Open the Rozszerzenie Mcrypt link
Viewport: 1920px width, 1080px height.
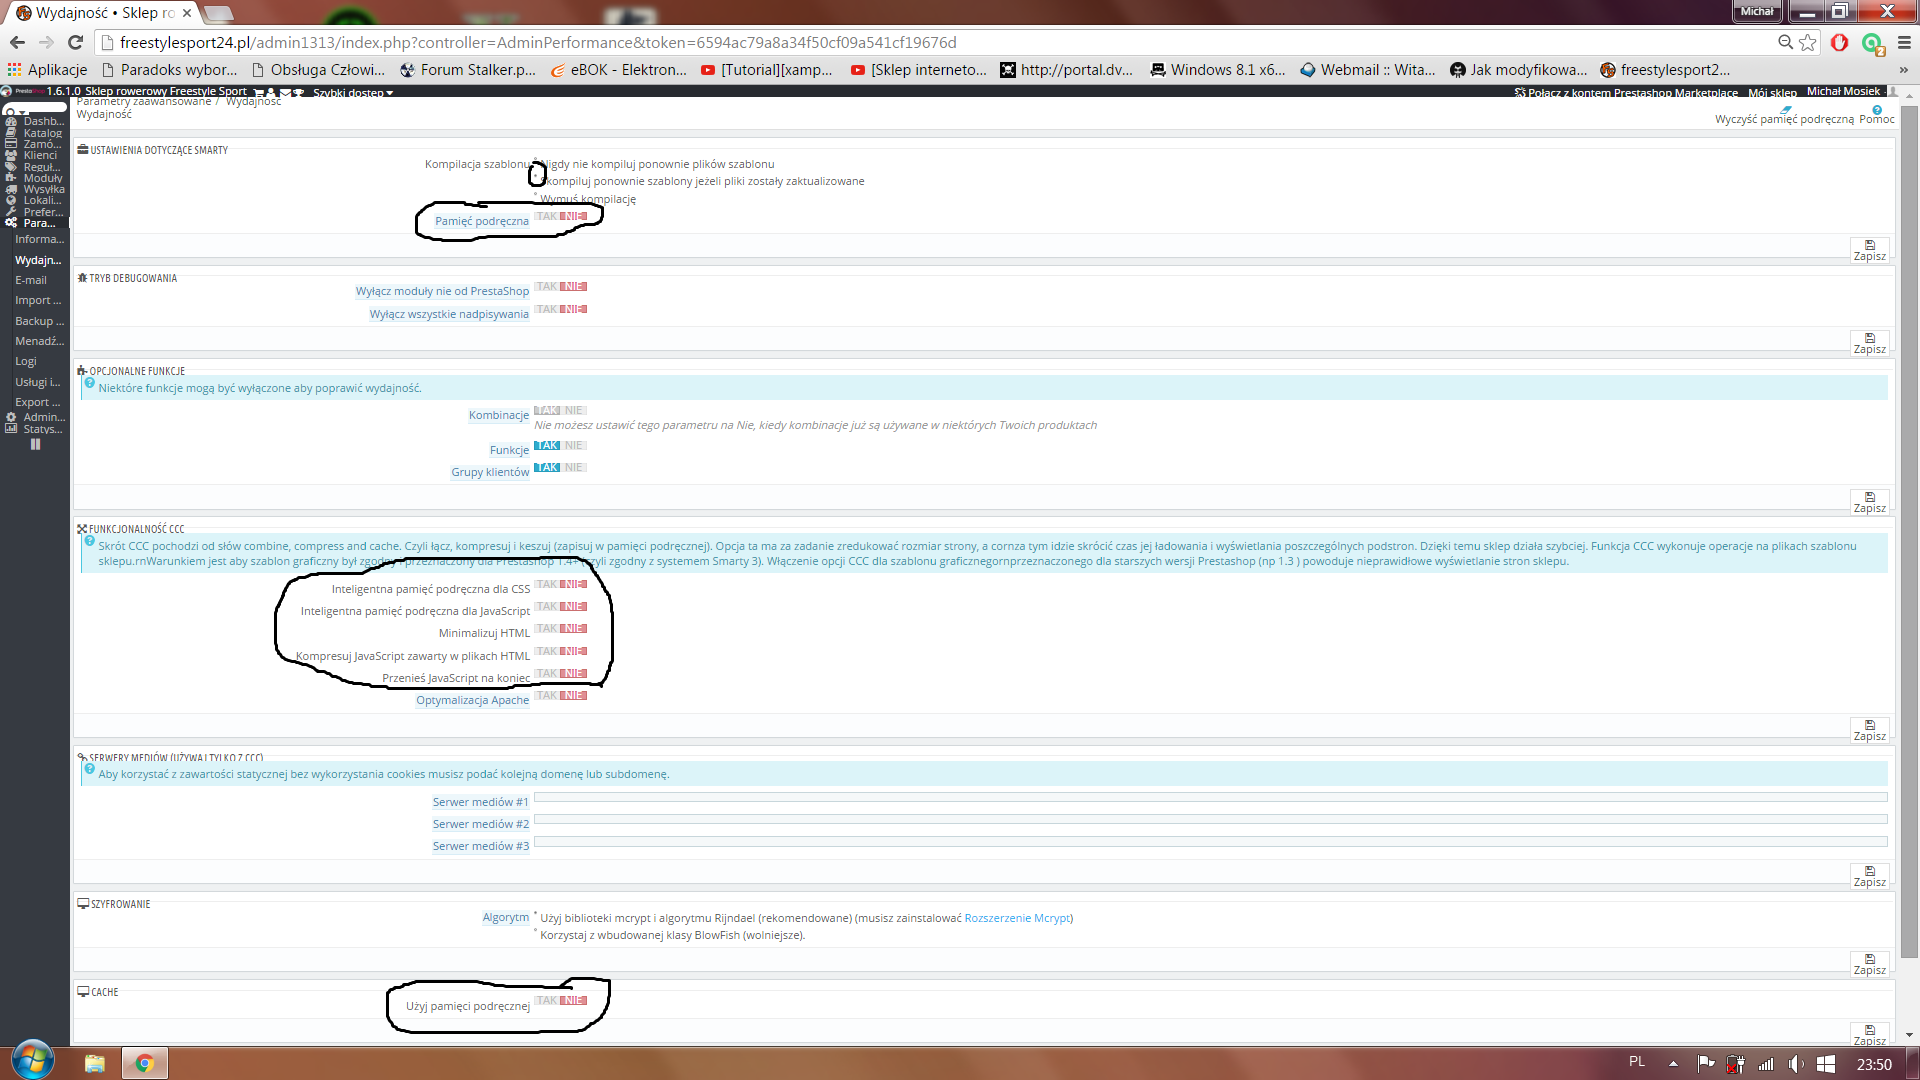(1016, 918)
